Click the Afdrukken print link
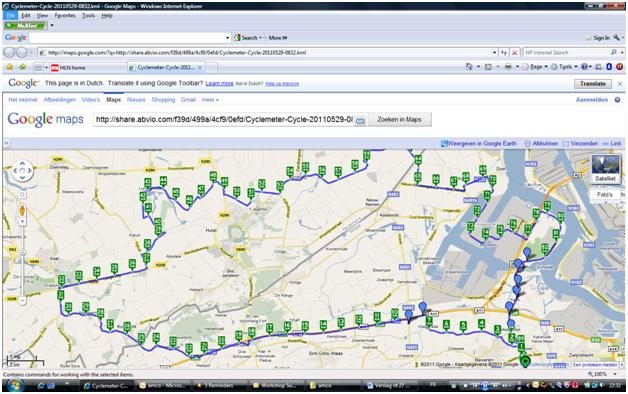The height and width of the screenshot is (394, 628). click(x=541, y=143)
